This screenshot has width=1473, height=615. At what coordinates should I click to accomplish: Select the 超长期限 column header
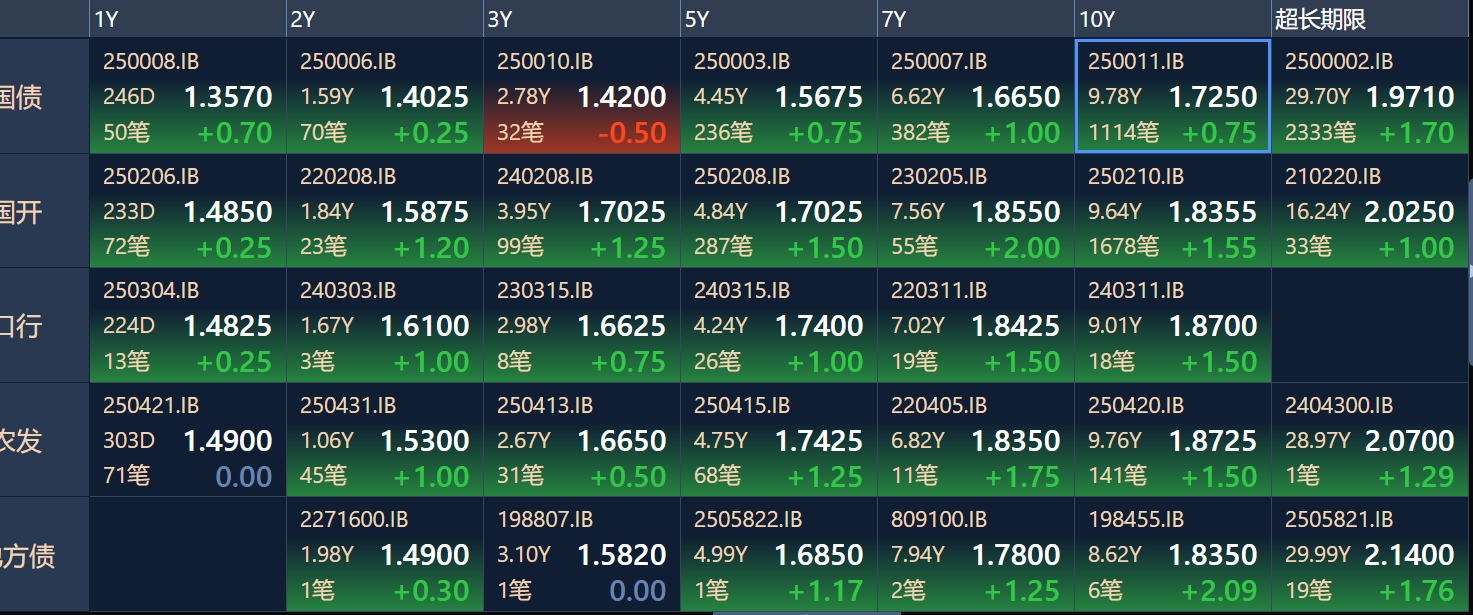tap(1370, 18)
